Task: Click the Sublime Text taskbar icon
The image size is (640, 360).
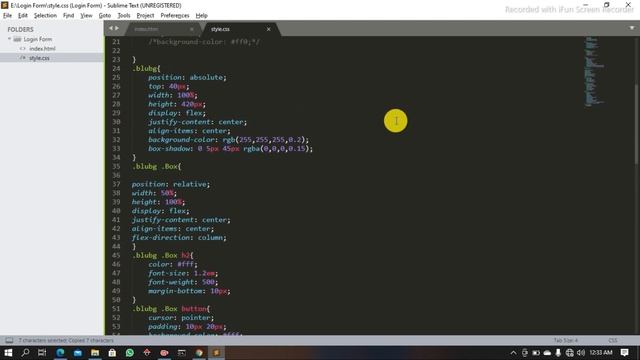Action: click(x=216, y=353)
